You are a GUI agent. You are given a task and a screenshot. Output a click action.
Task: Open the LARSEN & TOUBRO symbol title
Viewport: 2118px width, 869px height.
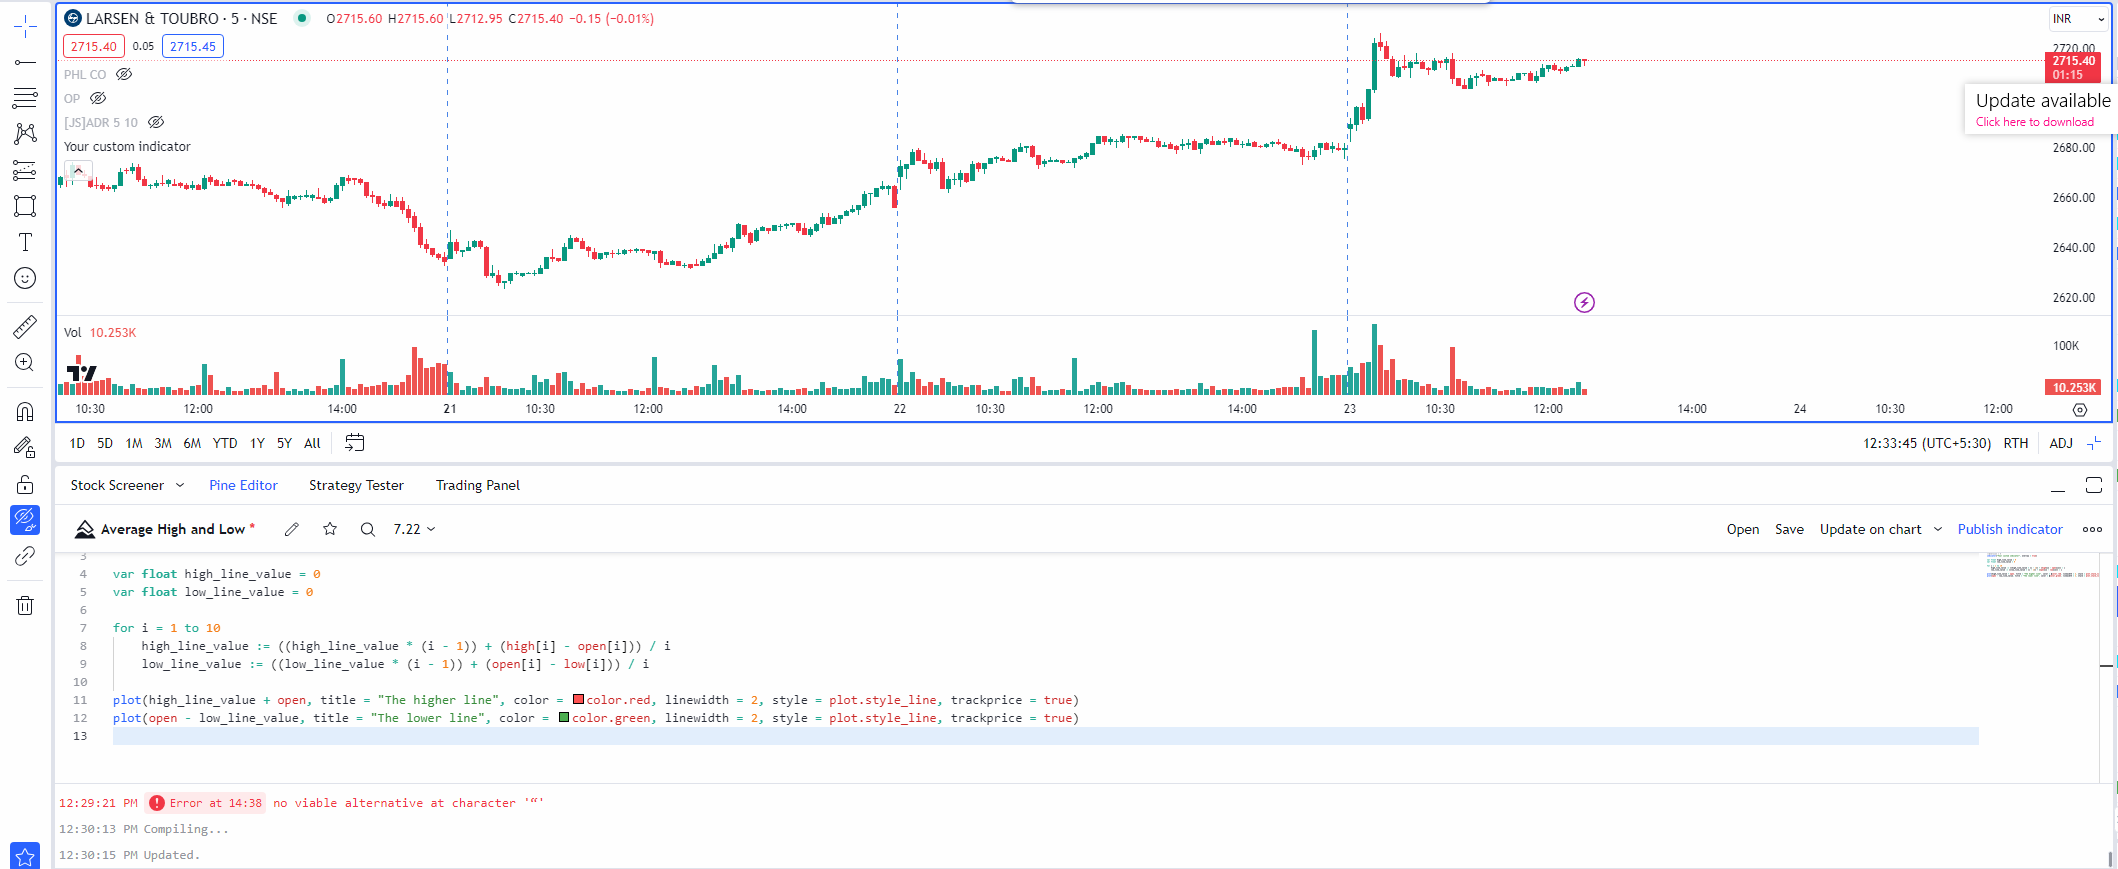[x=181, y=18]
